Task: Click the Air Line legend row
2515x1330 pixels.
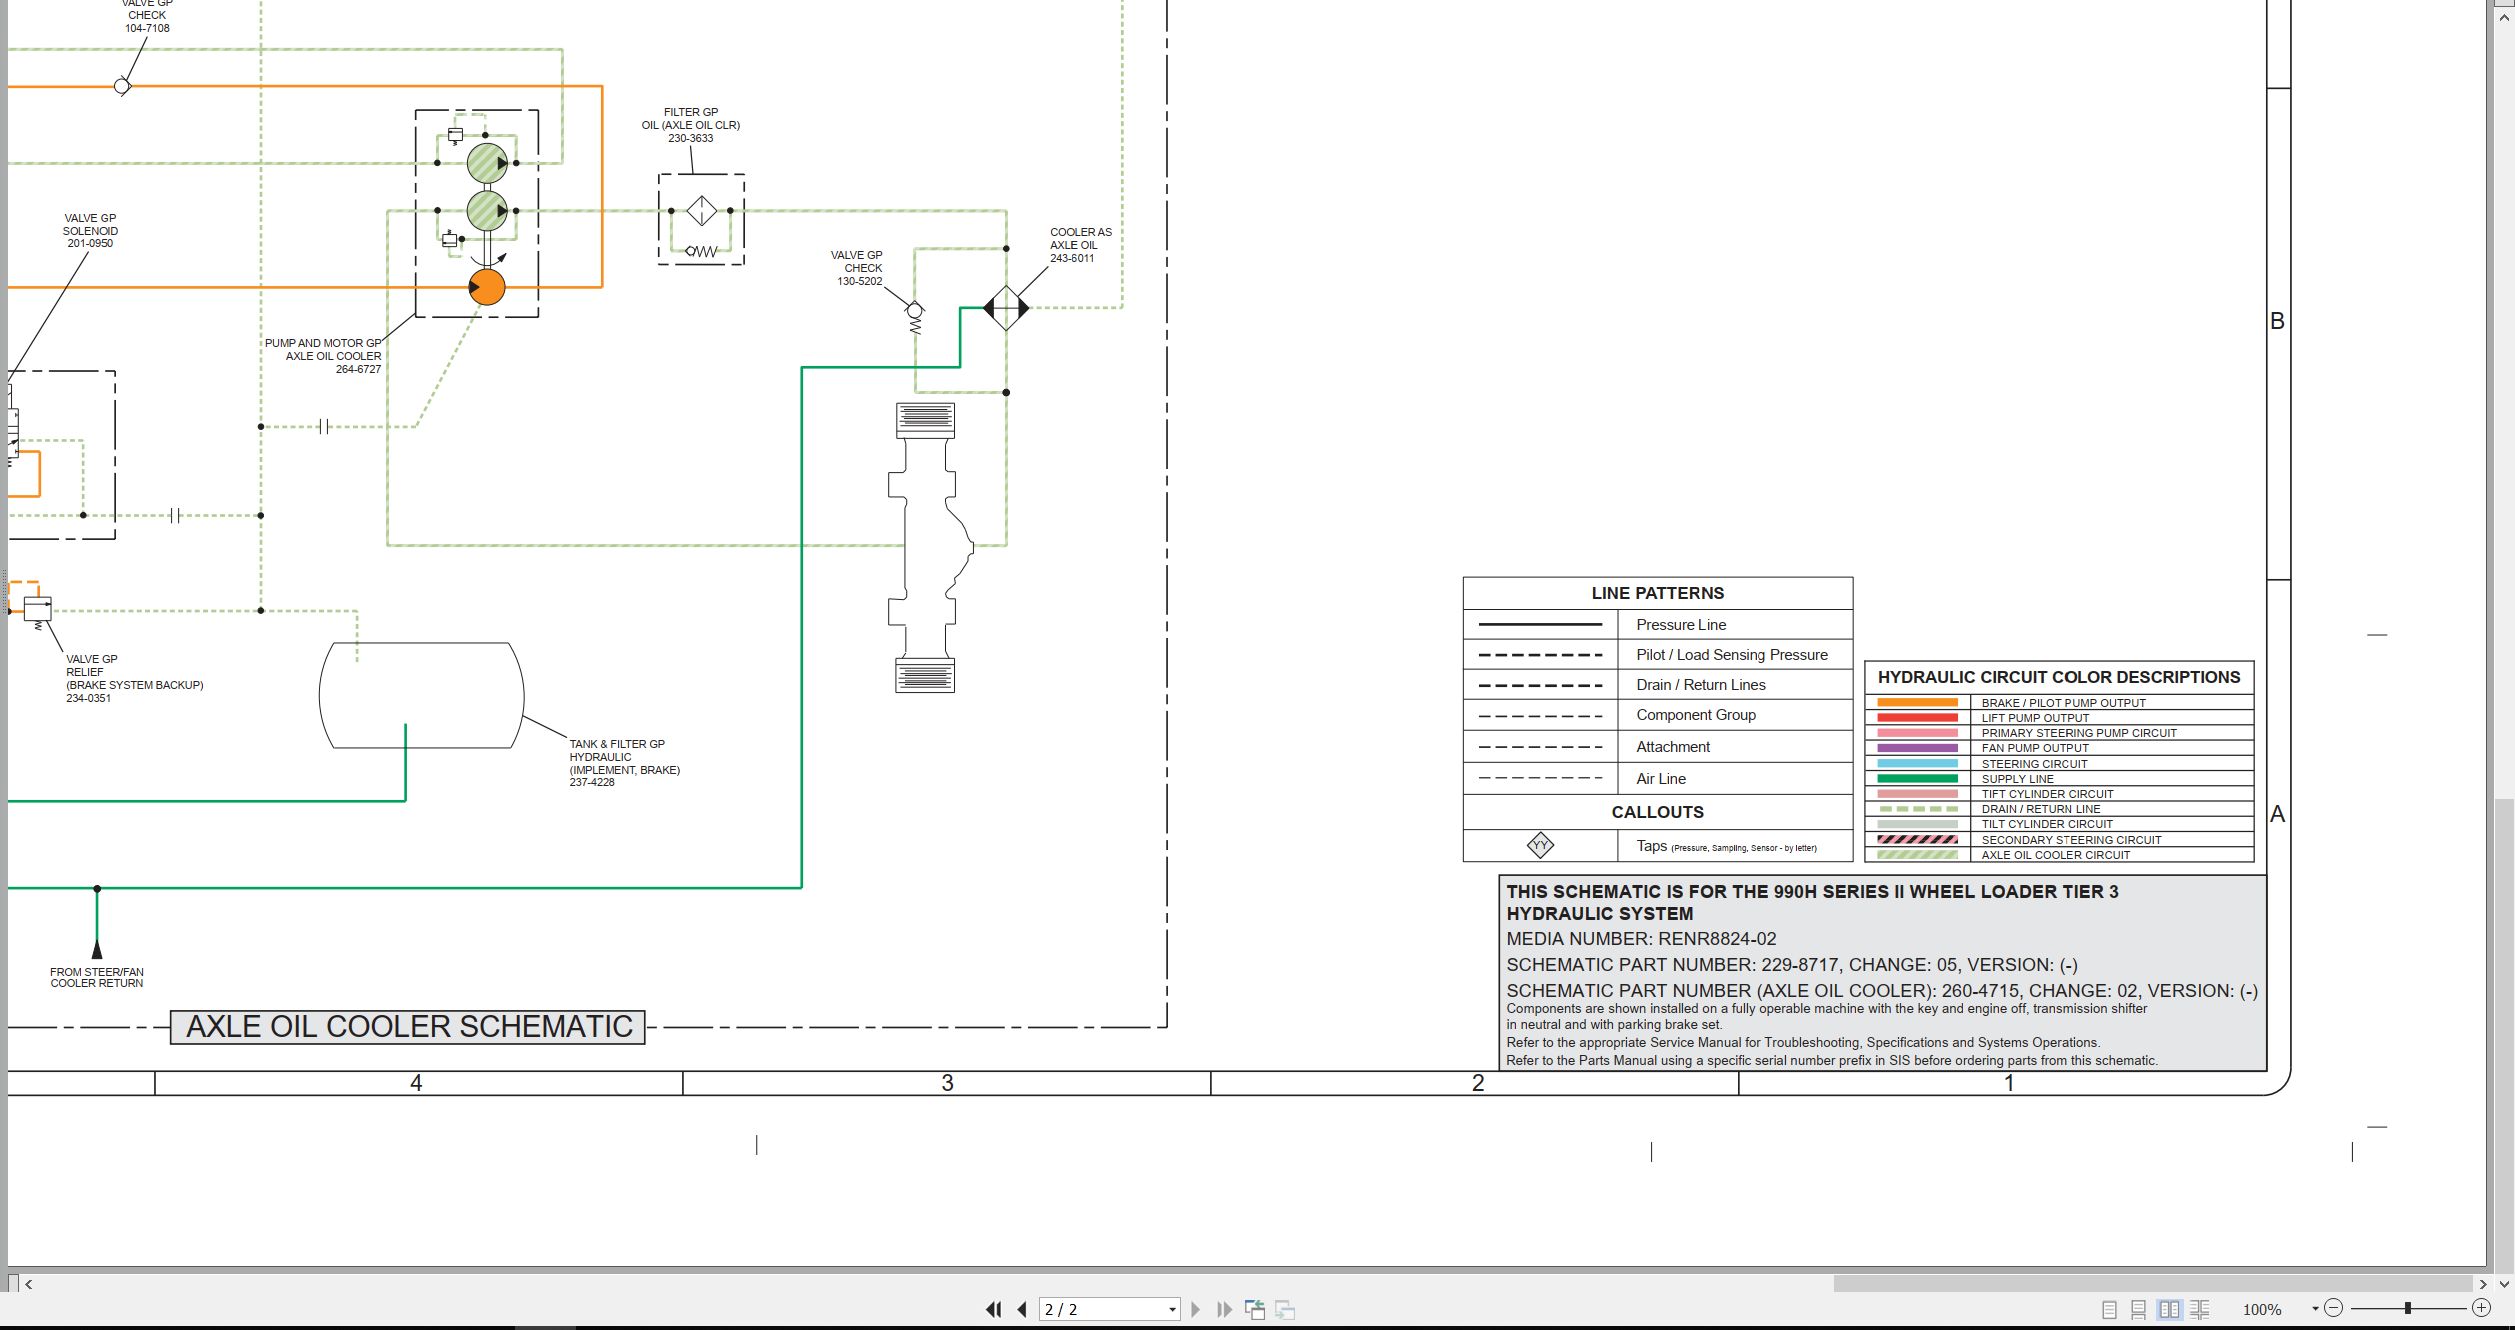Action: [1657, 779]
